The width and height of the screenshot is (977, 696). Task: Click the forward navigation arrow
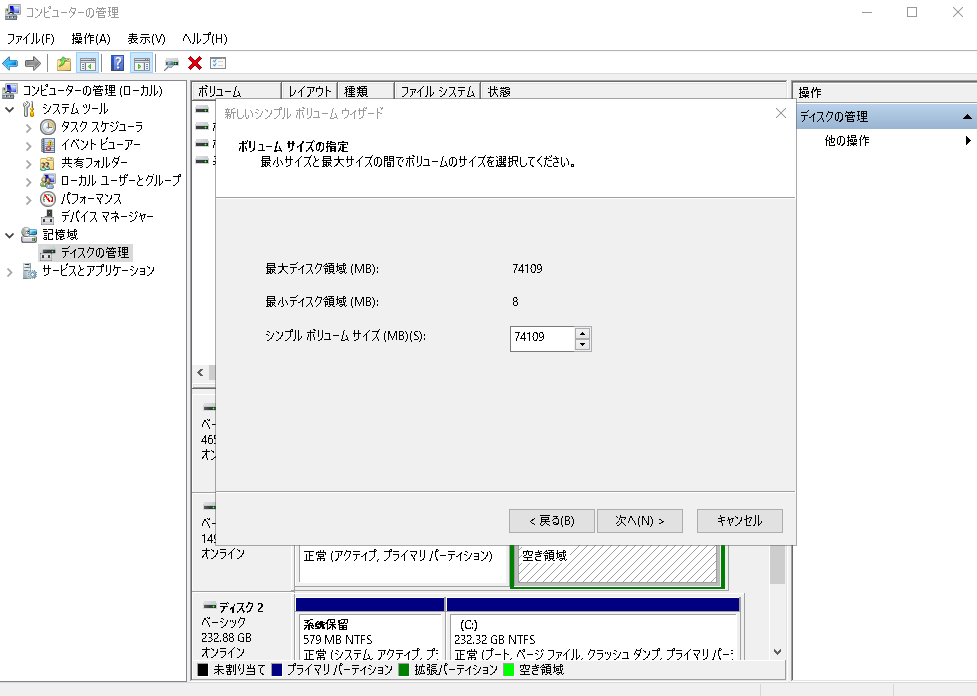32,63
